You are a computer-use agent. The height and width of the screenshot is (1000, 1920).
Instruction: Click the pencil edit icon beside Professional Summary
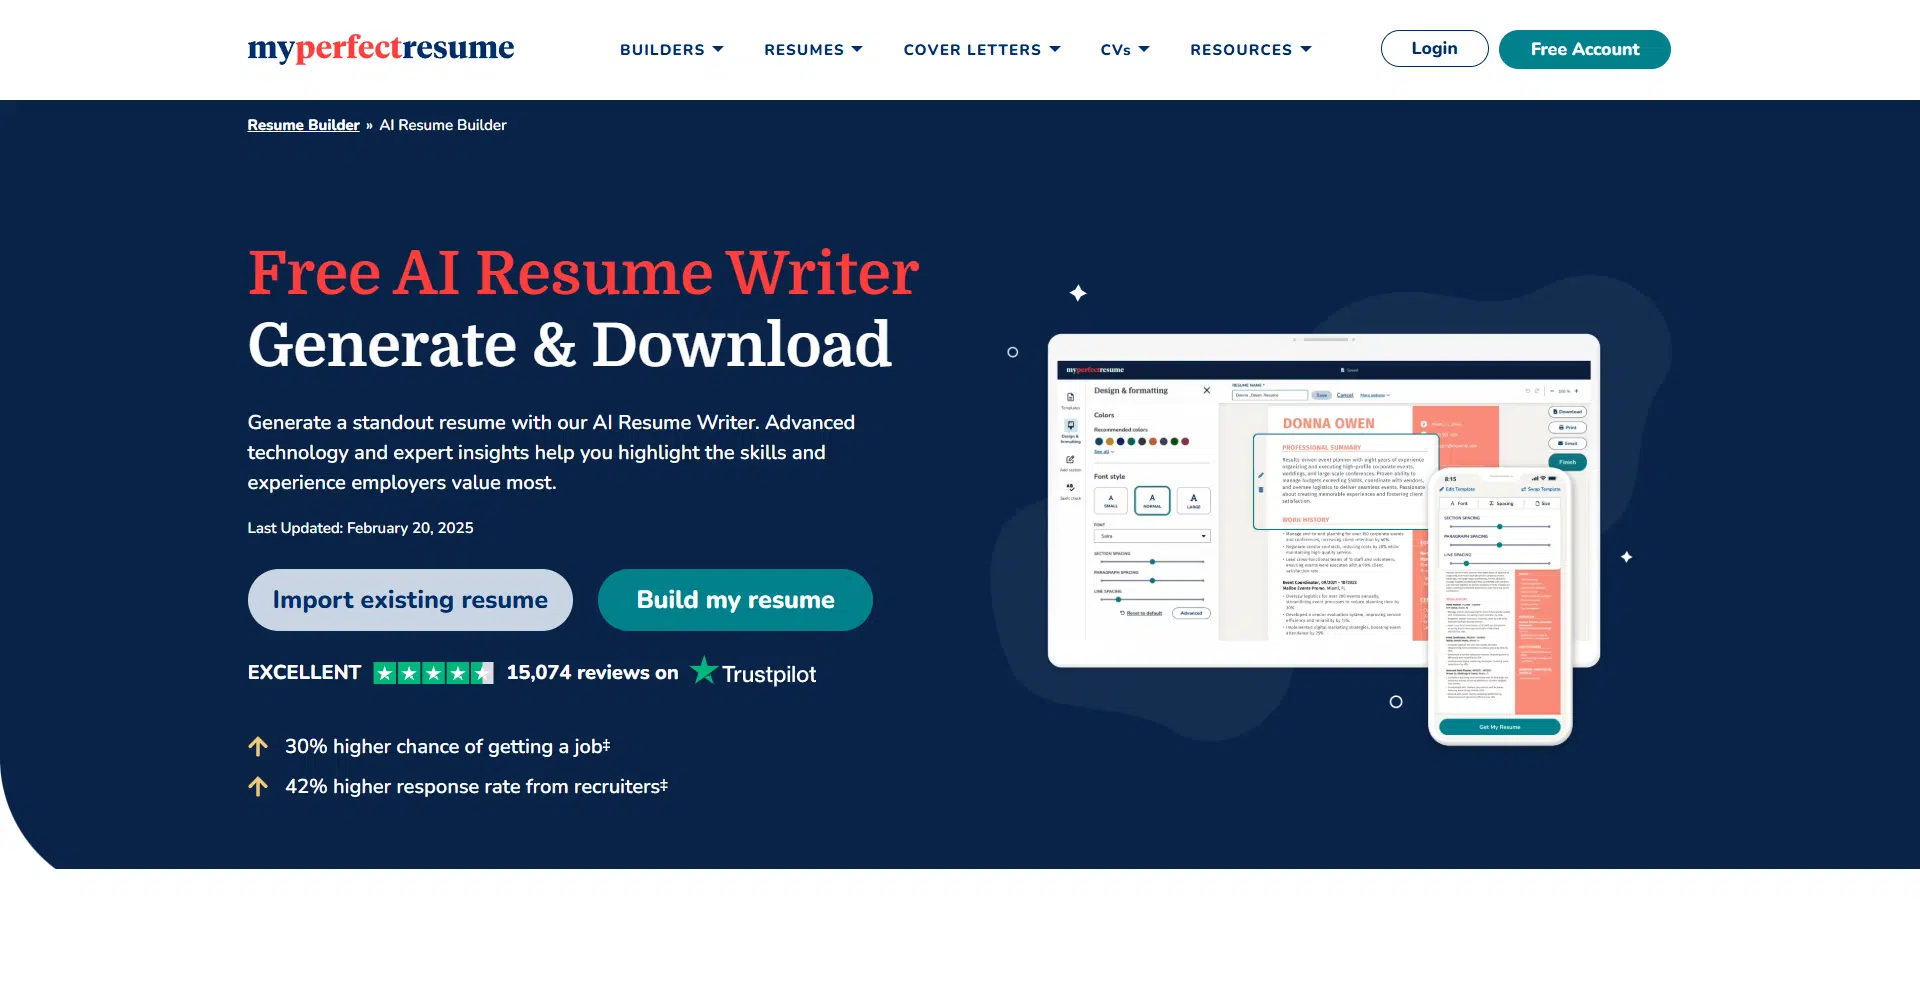pos(1261,475)
